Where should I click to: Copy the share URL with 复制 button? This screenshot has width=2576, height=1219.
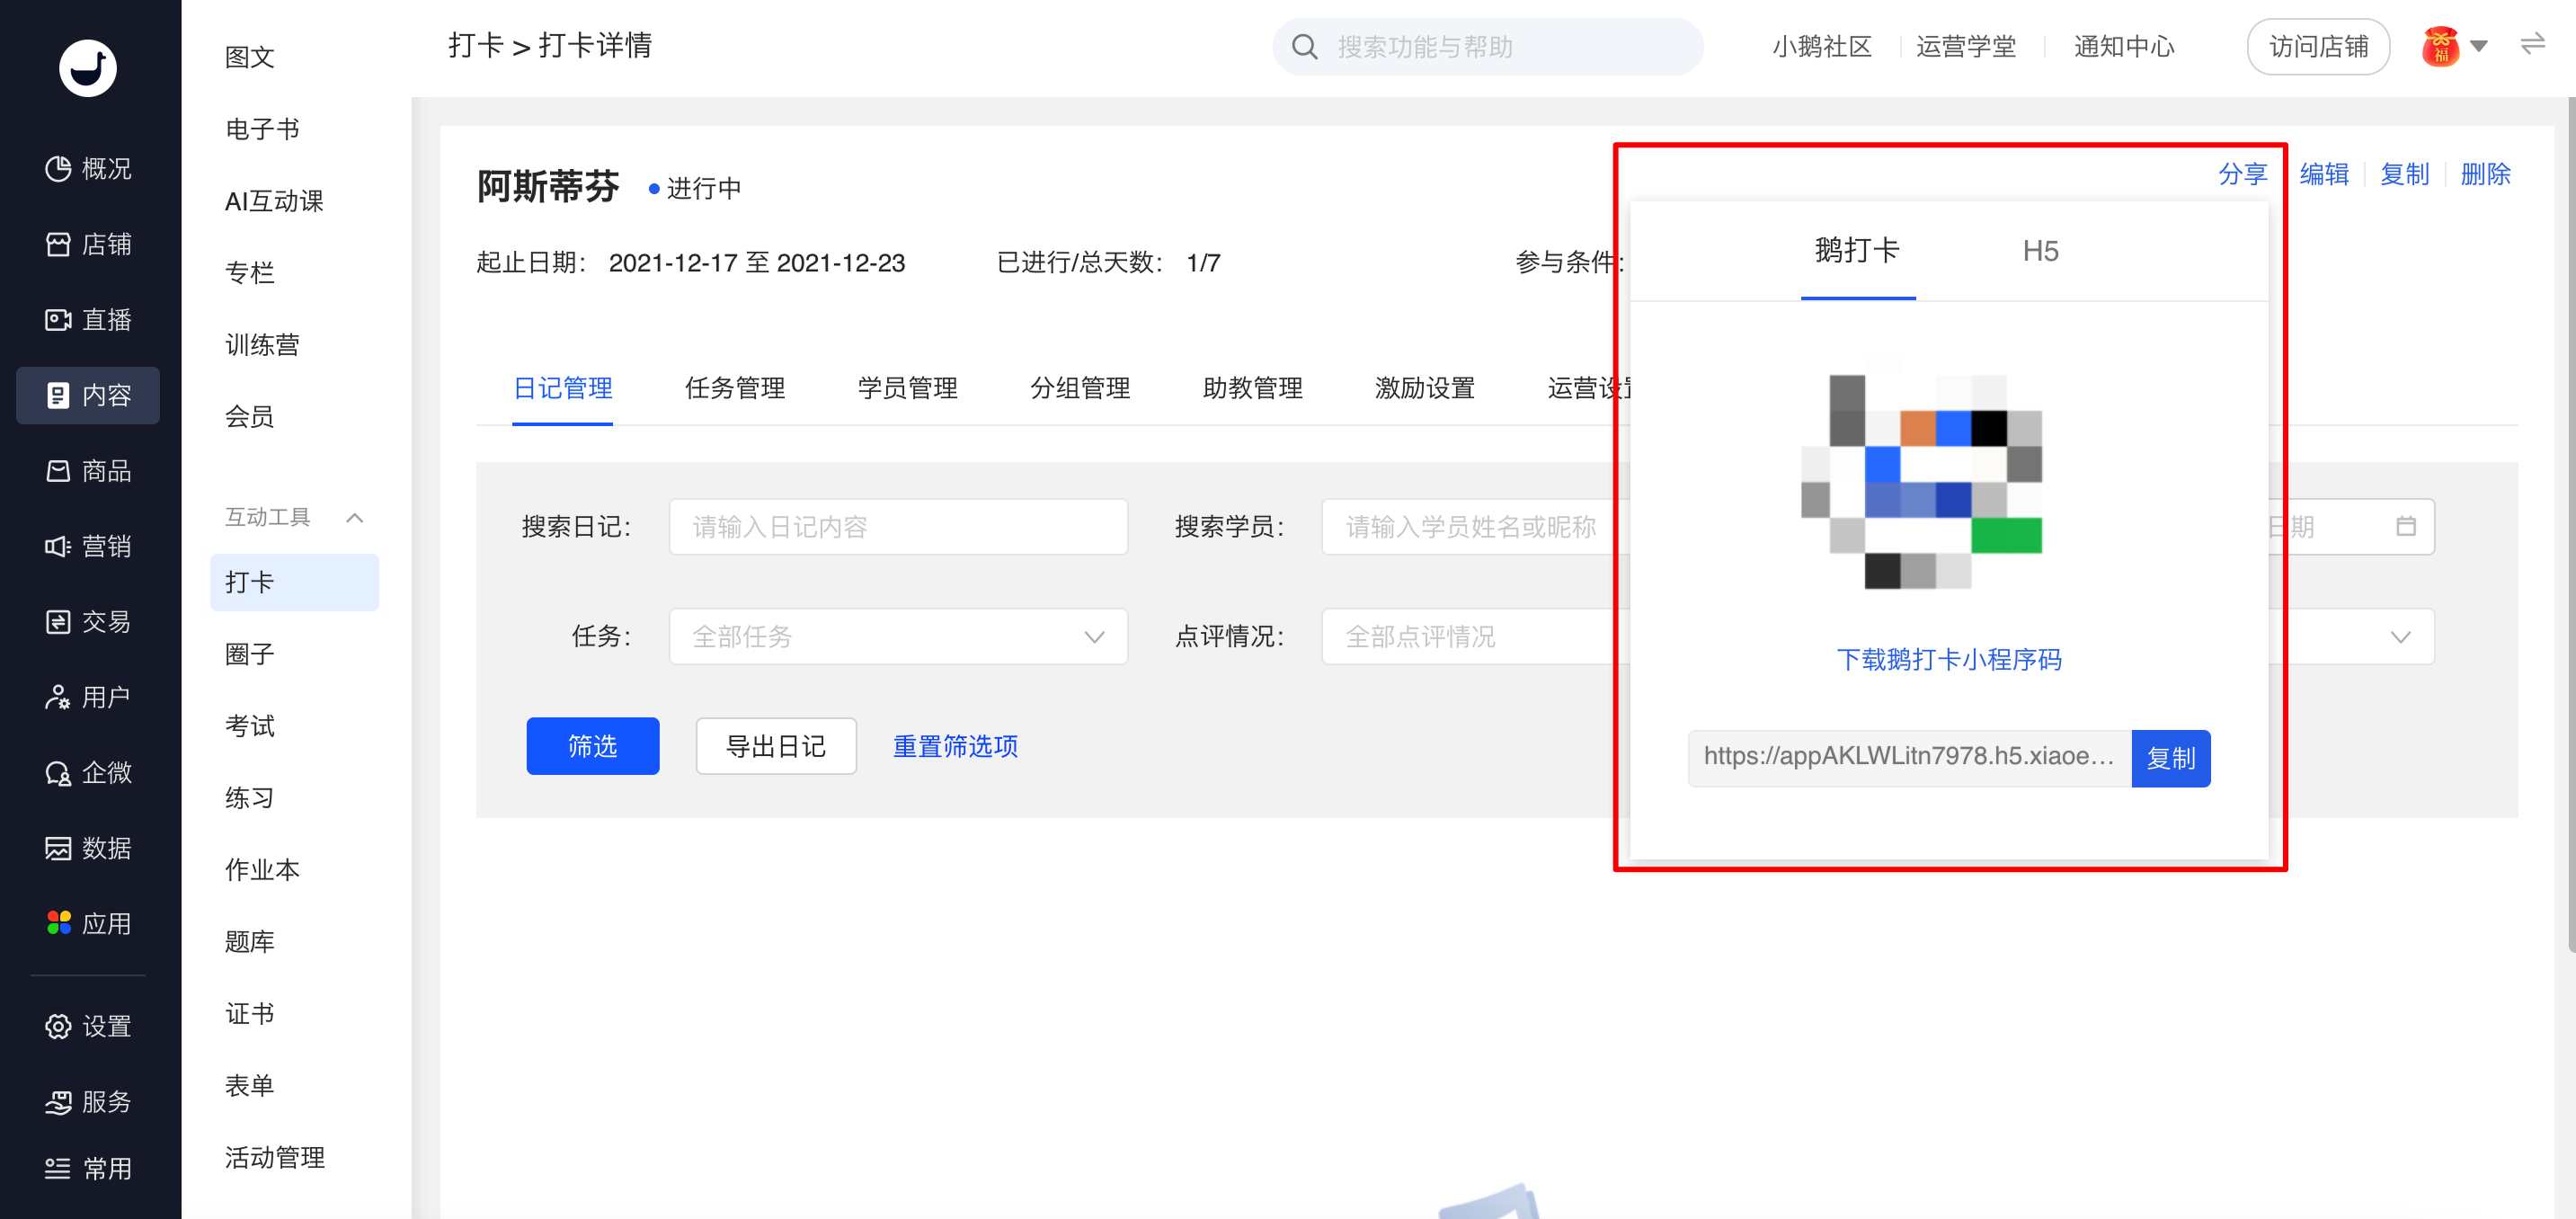2170,758
